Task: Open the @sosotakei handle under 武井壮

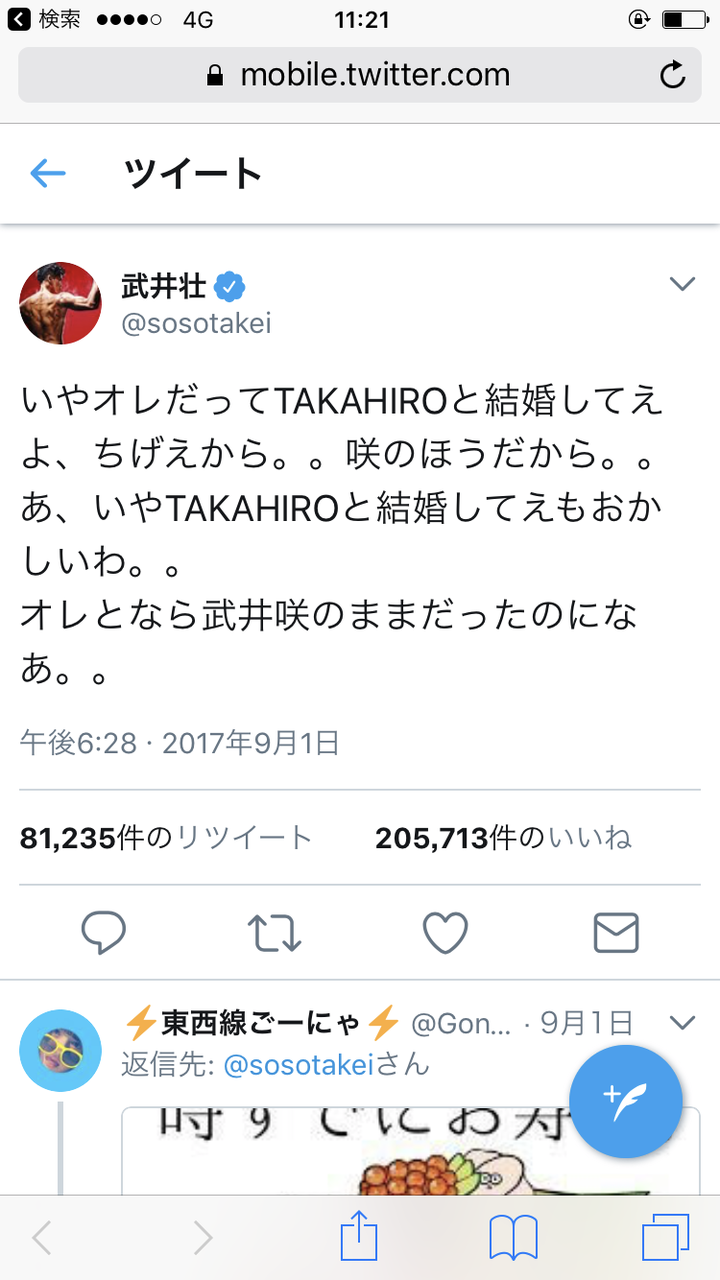Action: point(196,324)
